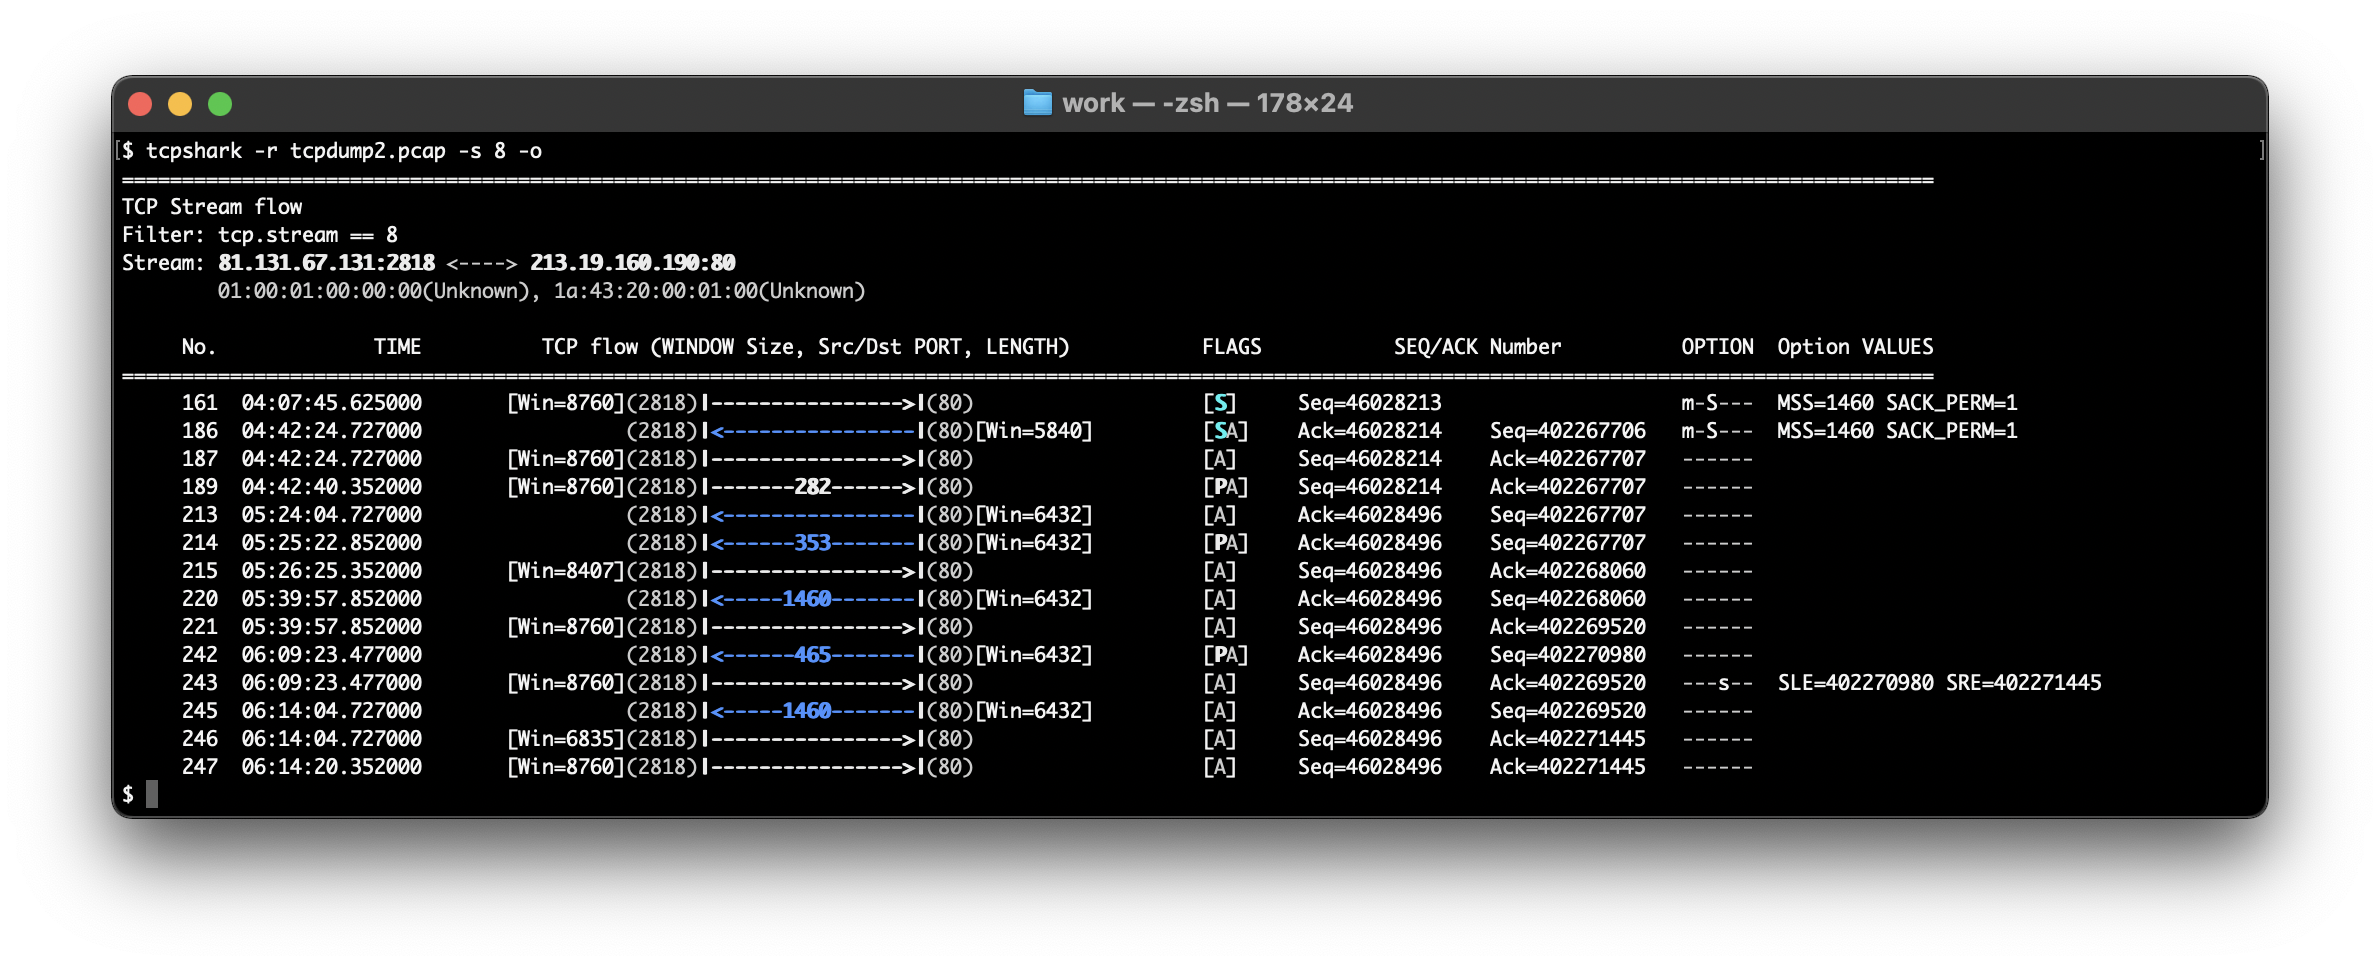Click the blue 353 length on packet 214
2380x966 pixels.
[813, 543]
